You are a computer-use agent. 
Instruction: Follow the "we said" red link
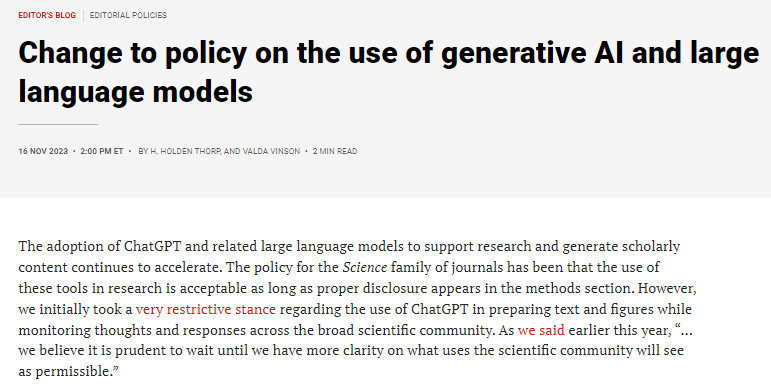click(541, 330)
